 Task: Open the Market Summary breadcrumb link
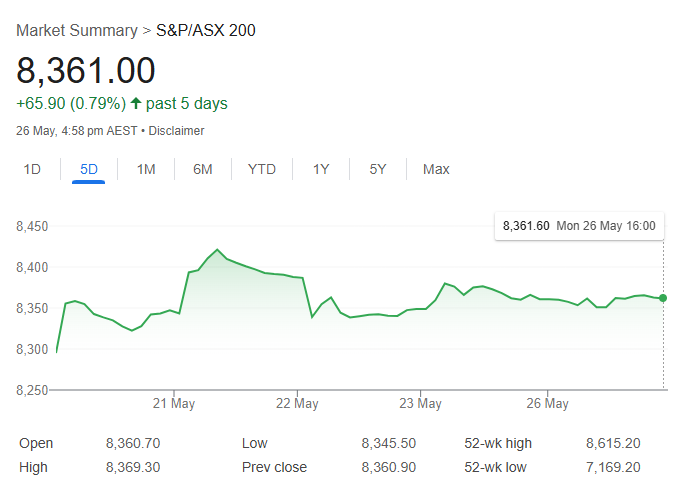pos(77,30)
